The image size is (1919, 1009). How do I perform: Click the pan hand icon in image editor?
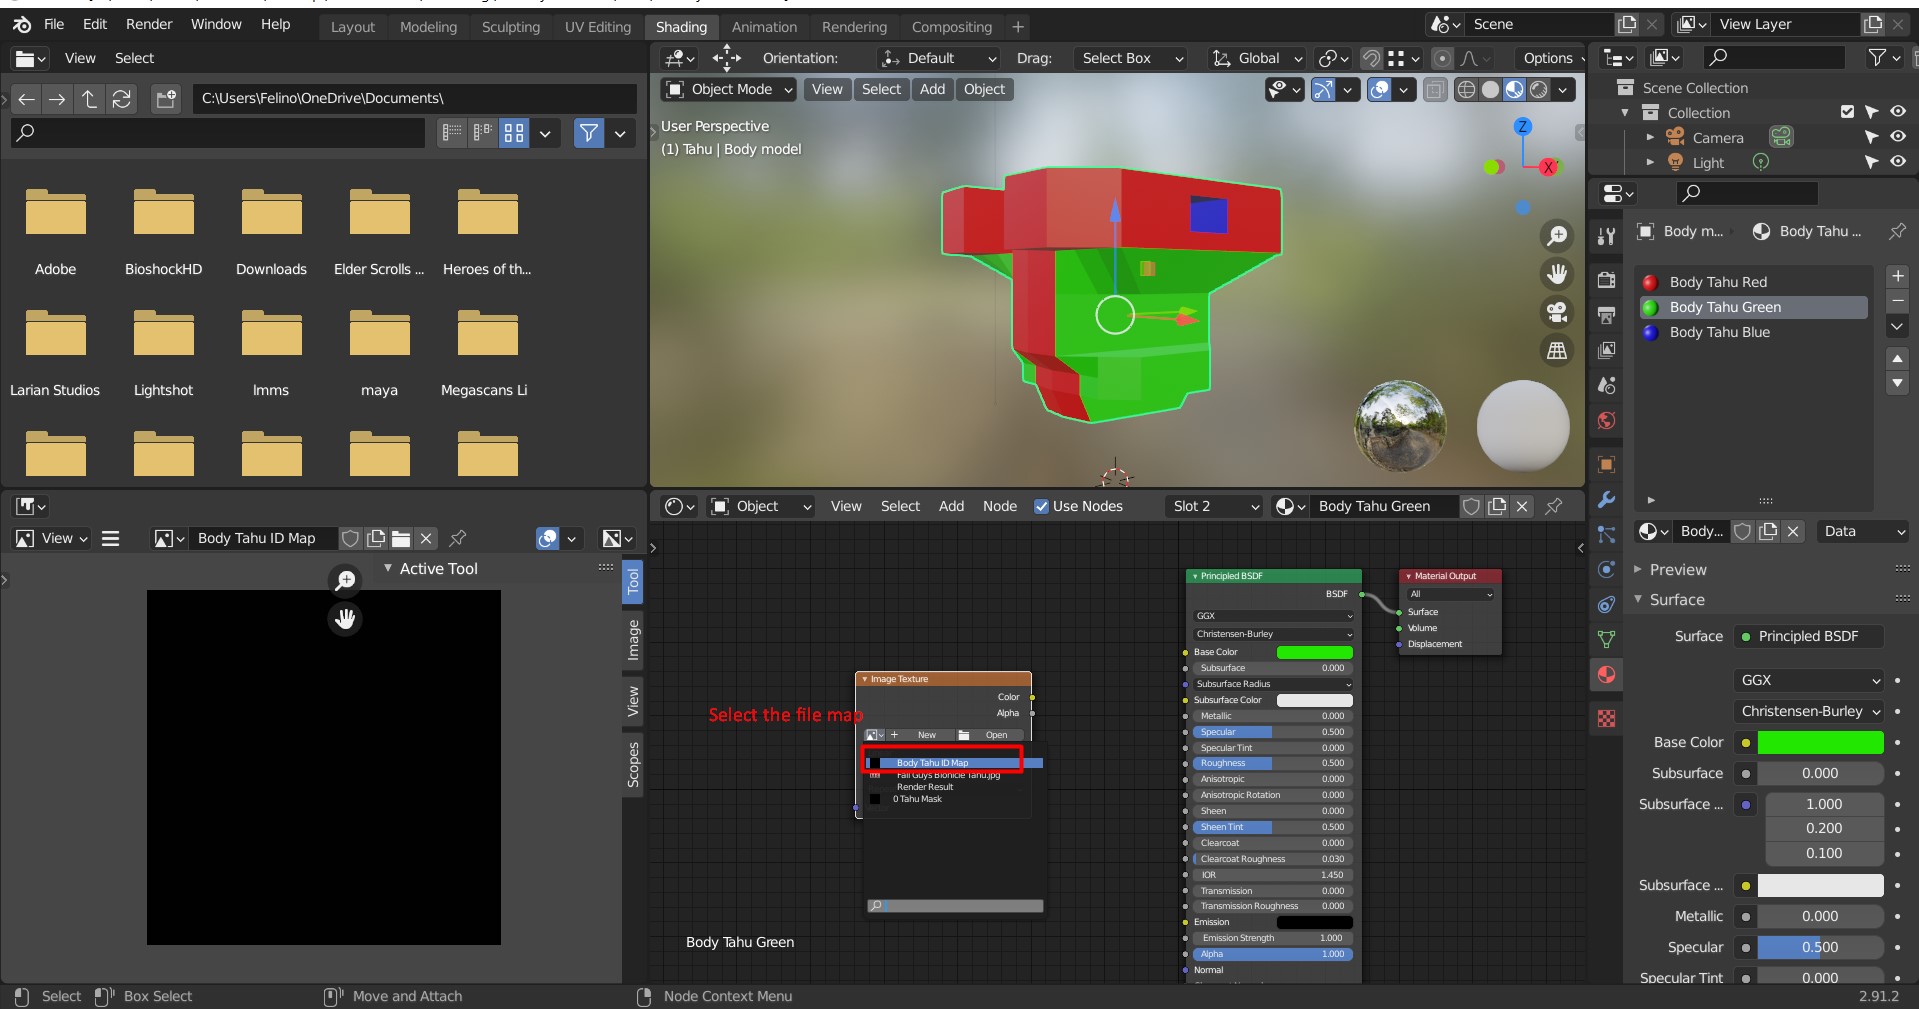[x=345, y=619]
